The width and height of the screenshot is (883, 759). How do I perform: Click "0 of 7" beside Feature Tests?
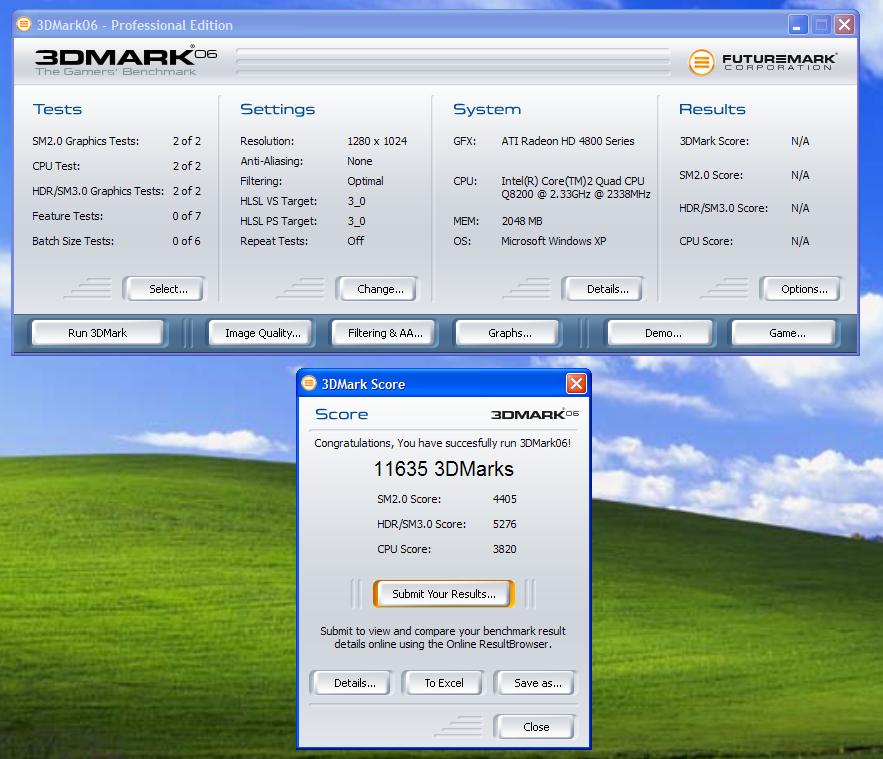point(186,216)
